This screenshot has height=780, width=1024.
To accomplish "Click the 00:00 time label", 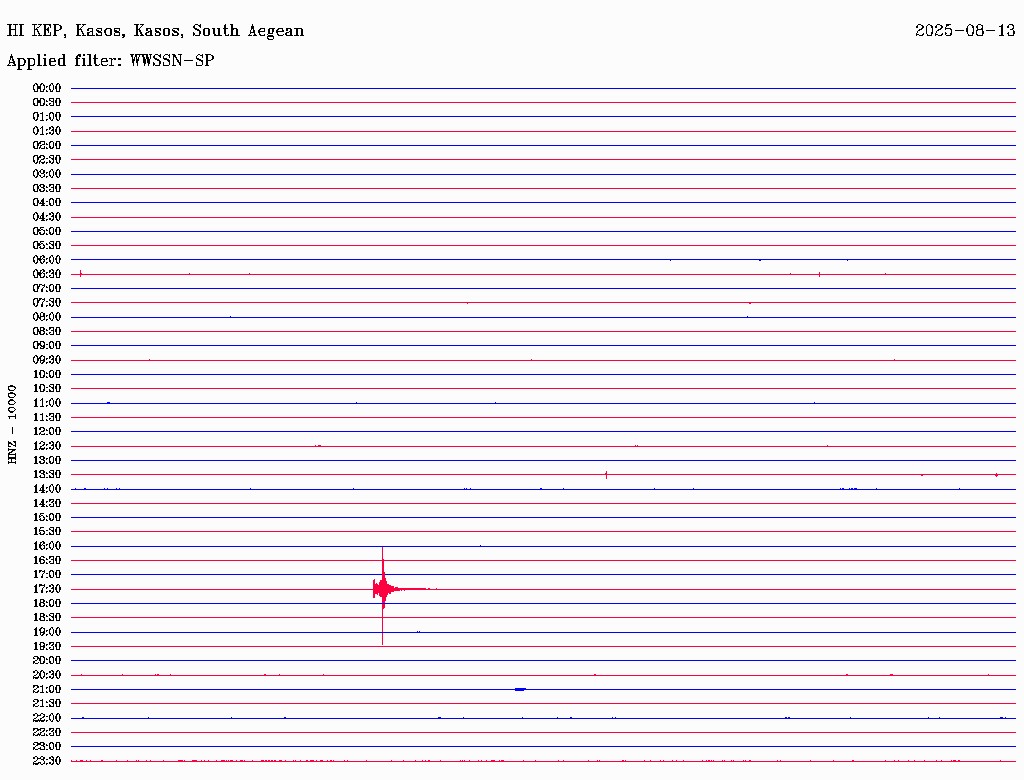I will (x=46, y=88).
